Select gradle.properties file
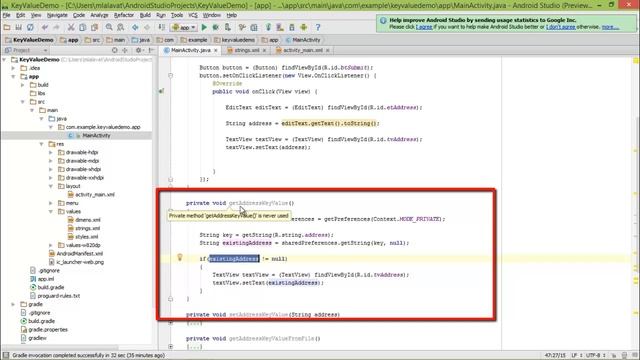The image size is (640, 360). click(48, 329)
